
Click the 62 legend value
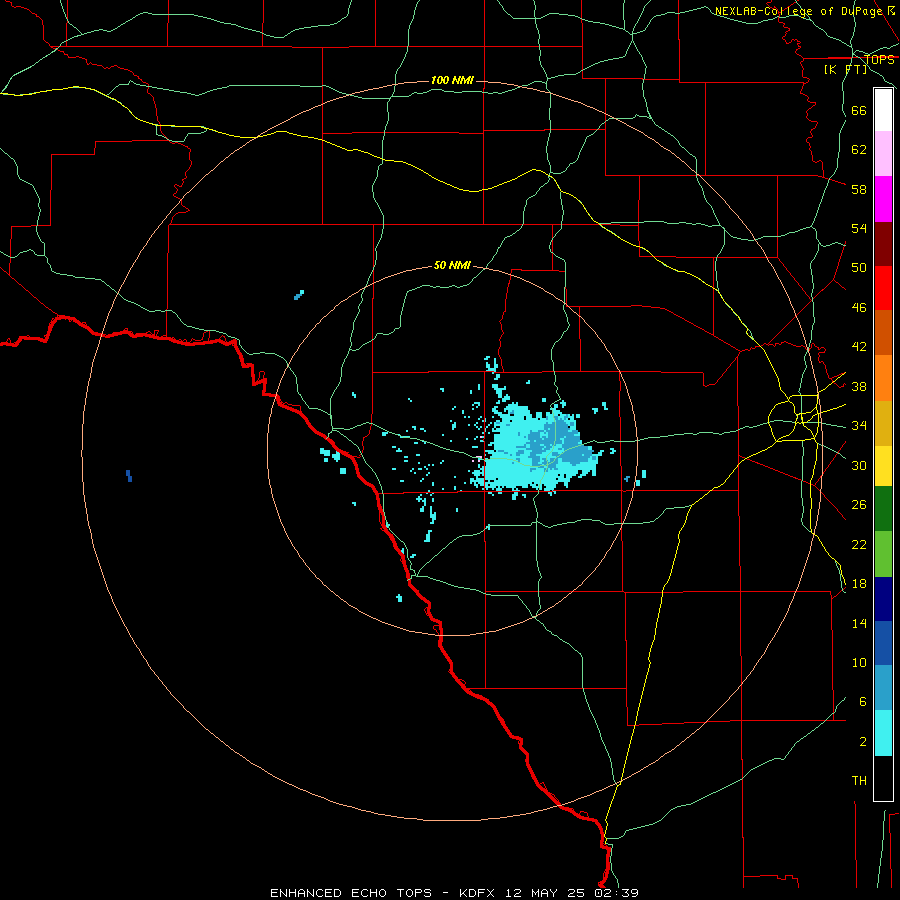[x=859, y=149]
